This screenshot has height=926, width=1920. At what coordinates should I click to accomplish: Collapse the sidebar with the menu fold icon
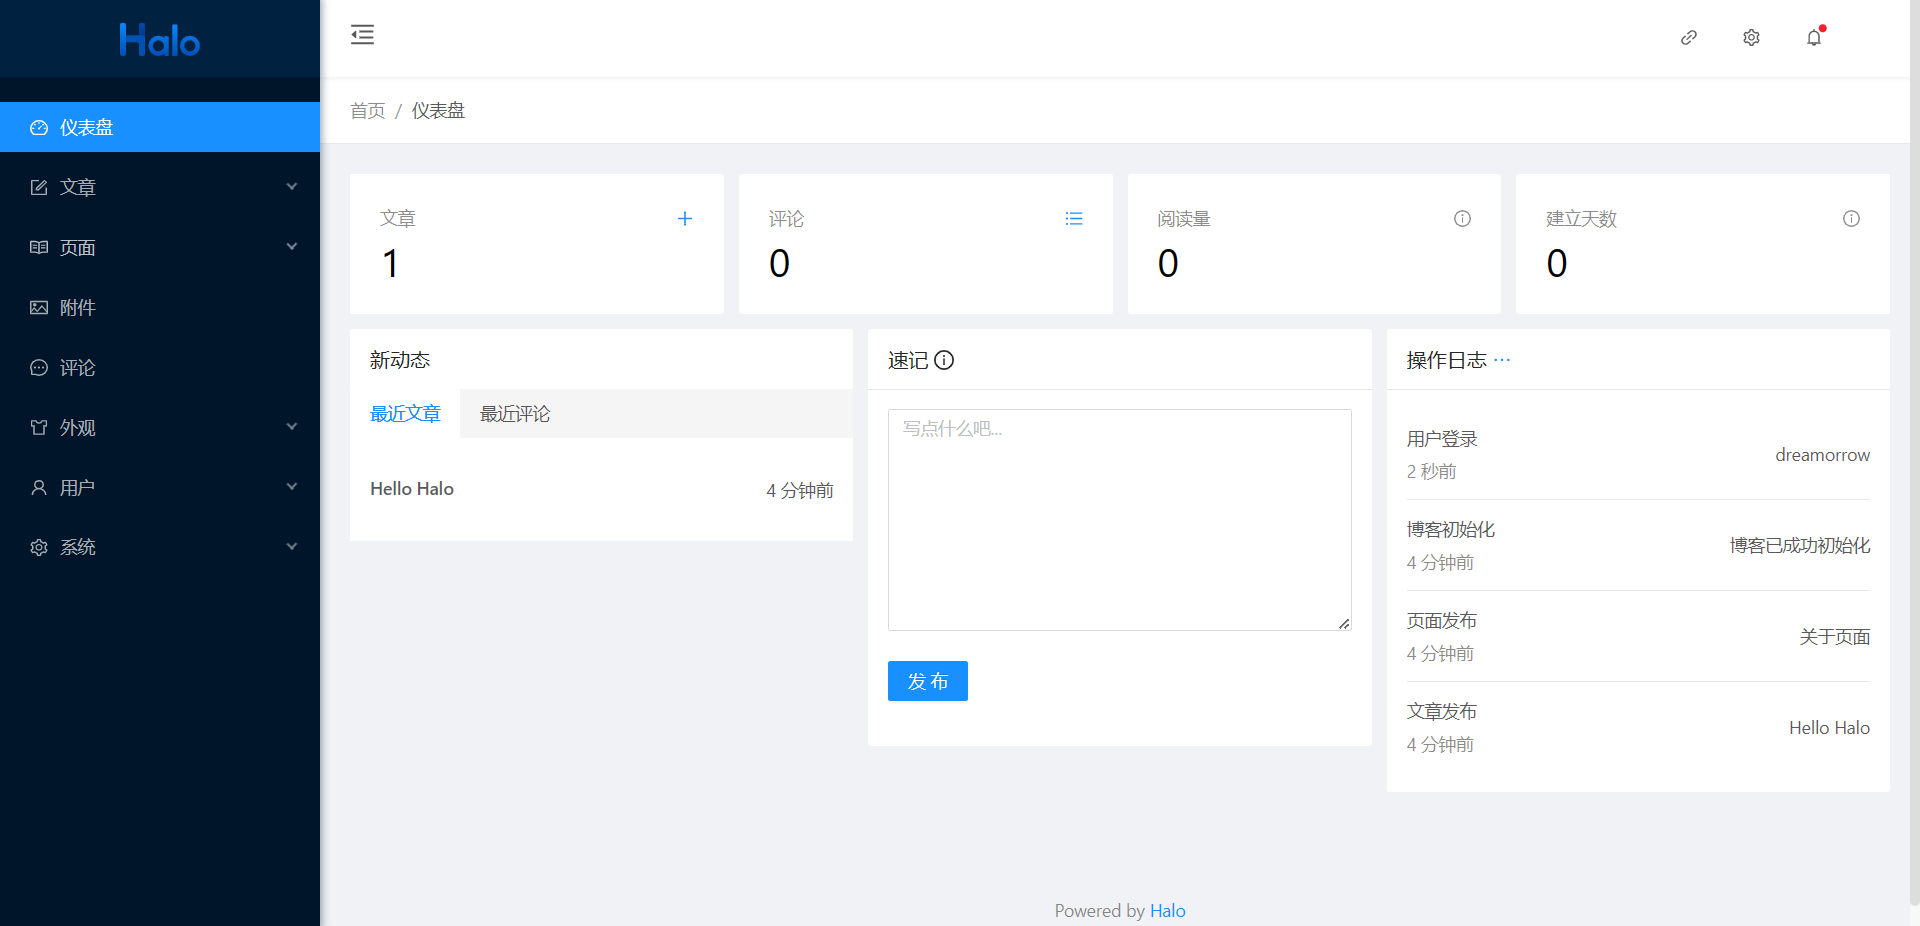(362, 35)
